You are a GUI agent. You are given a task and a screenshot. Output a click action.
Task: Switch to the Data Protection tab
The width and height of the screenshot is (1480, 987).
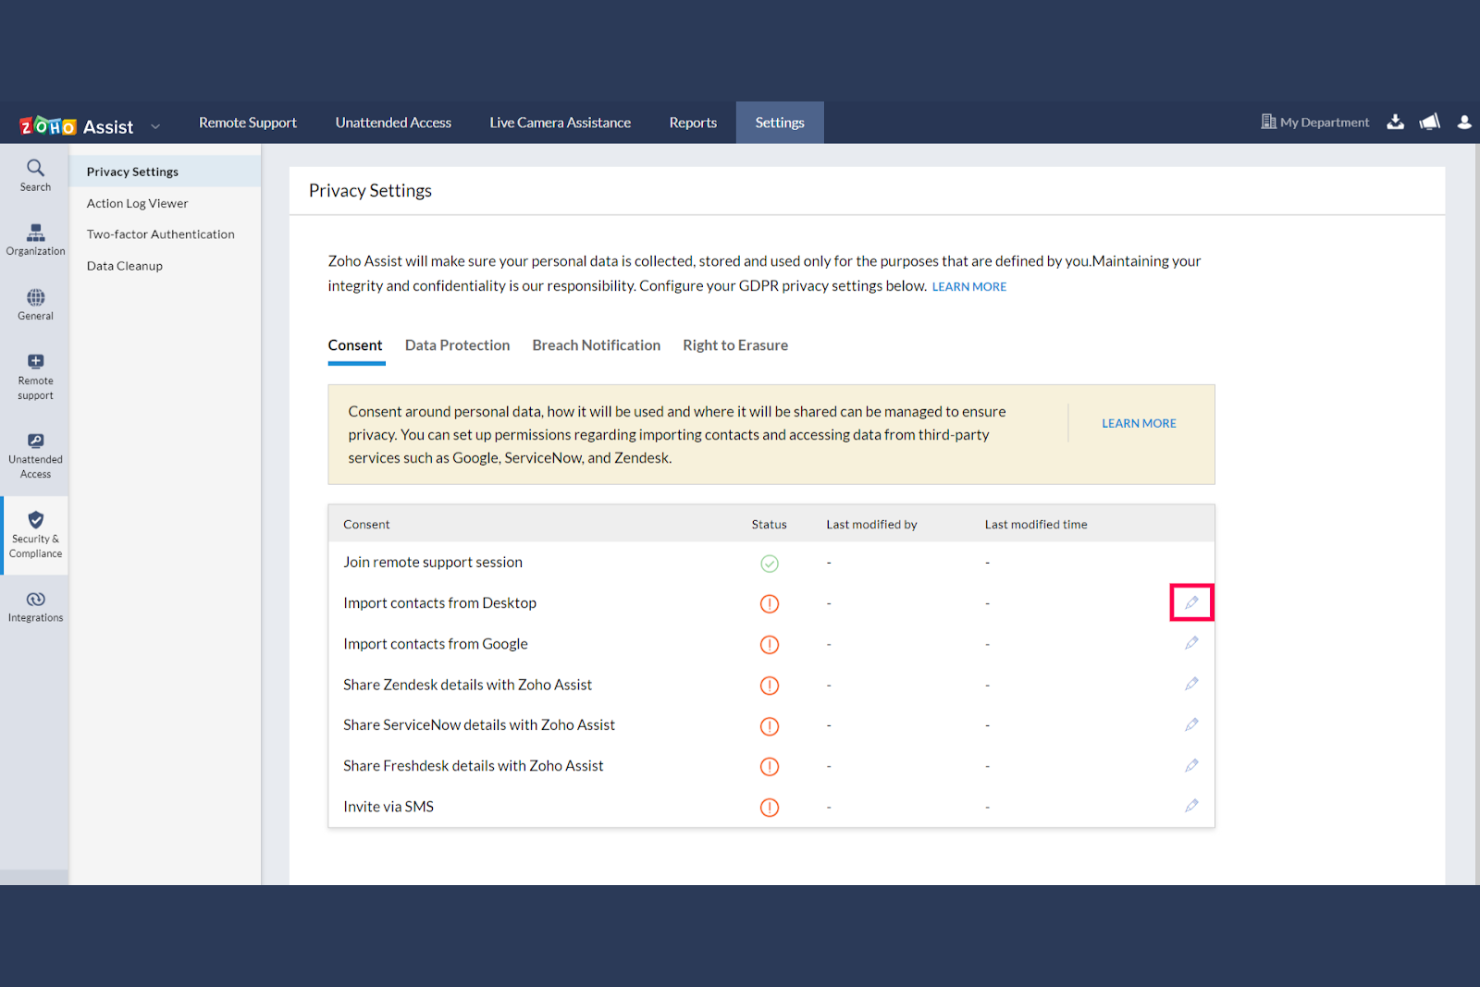click(457, 345)
